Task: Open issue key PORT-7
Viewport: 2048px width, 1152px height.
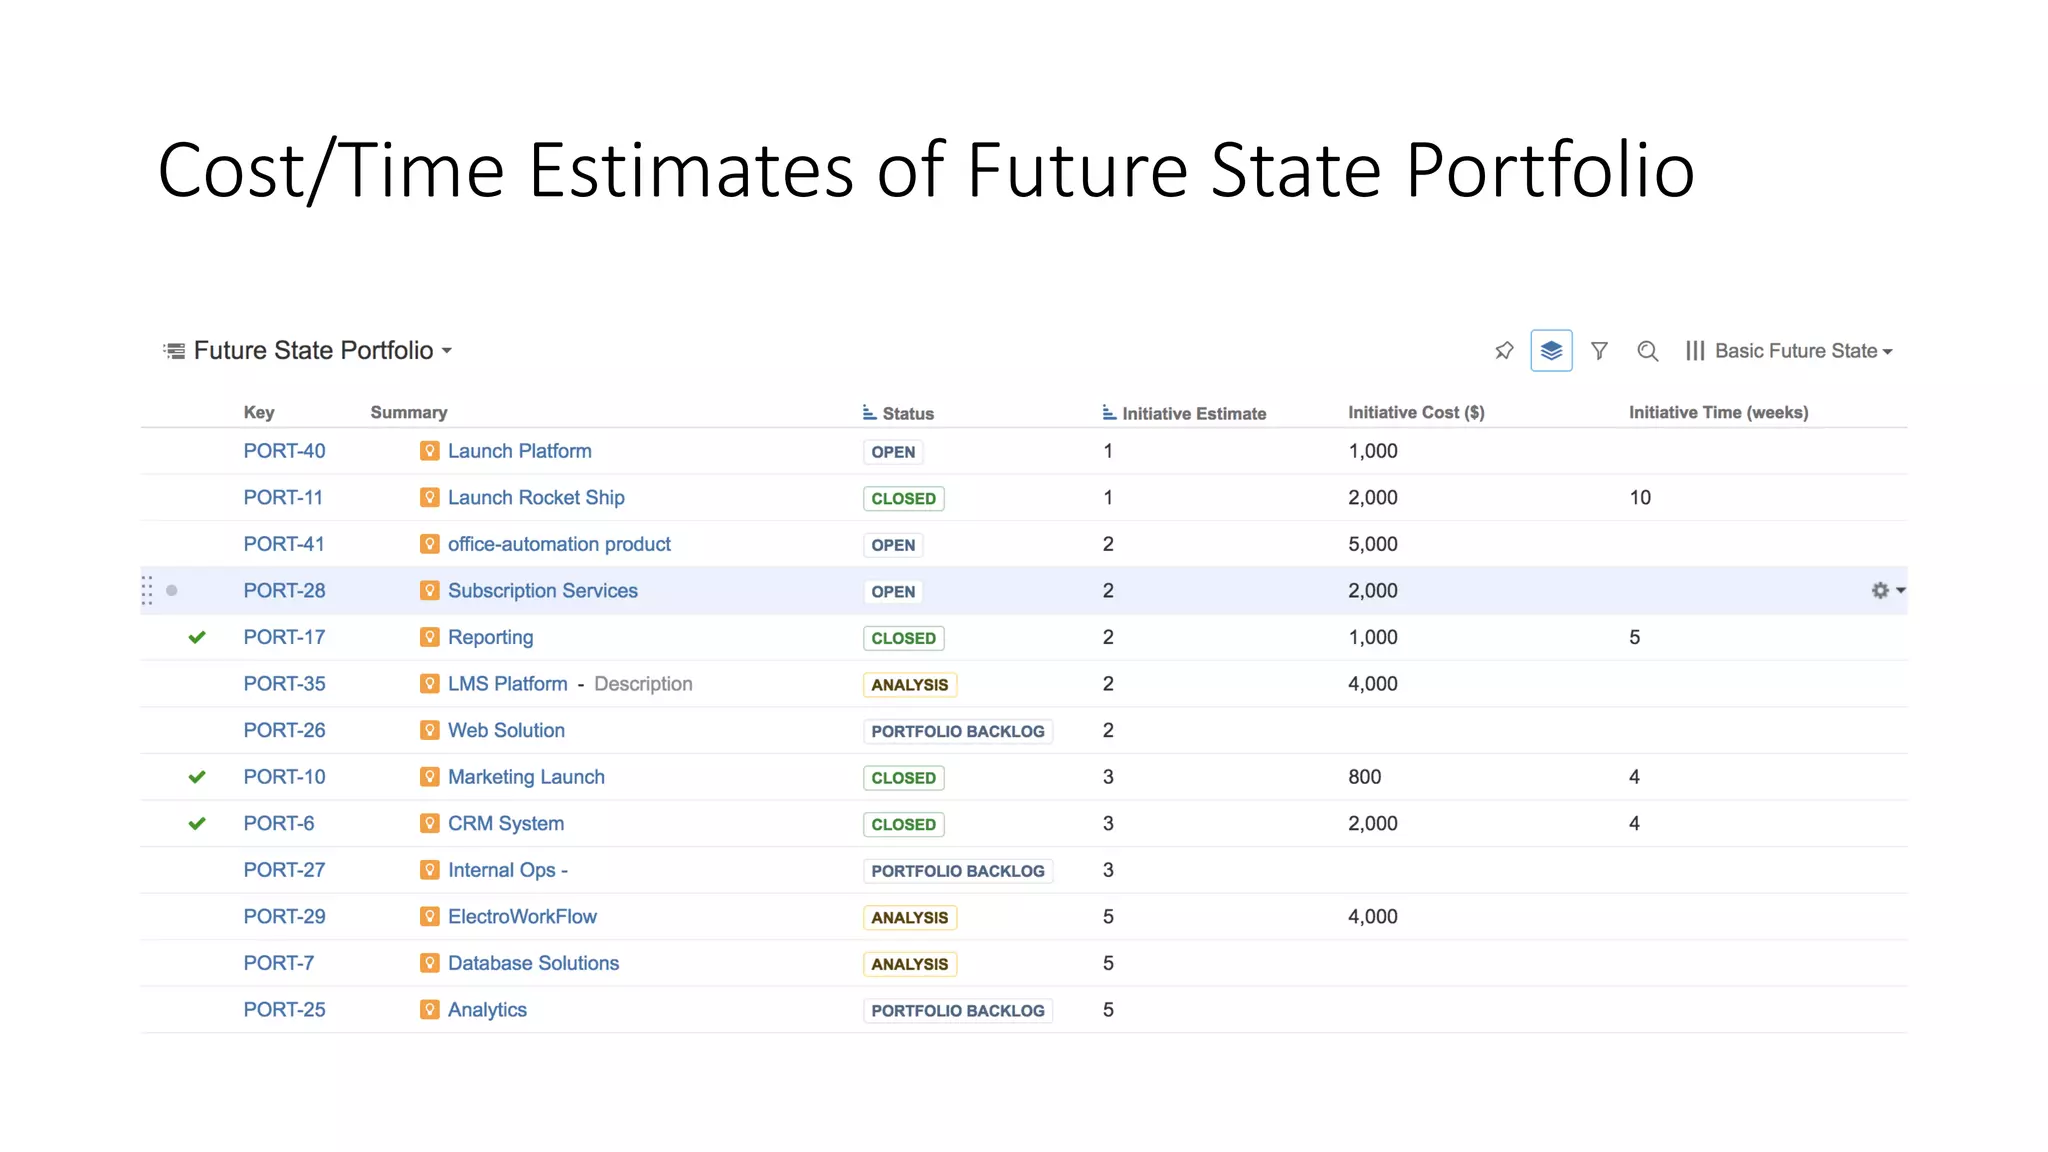Action: [x=278, y=963]
